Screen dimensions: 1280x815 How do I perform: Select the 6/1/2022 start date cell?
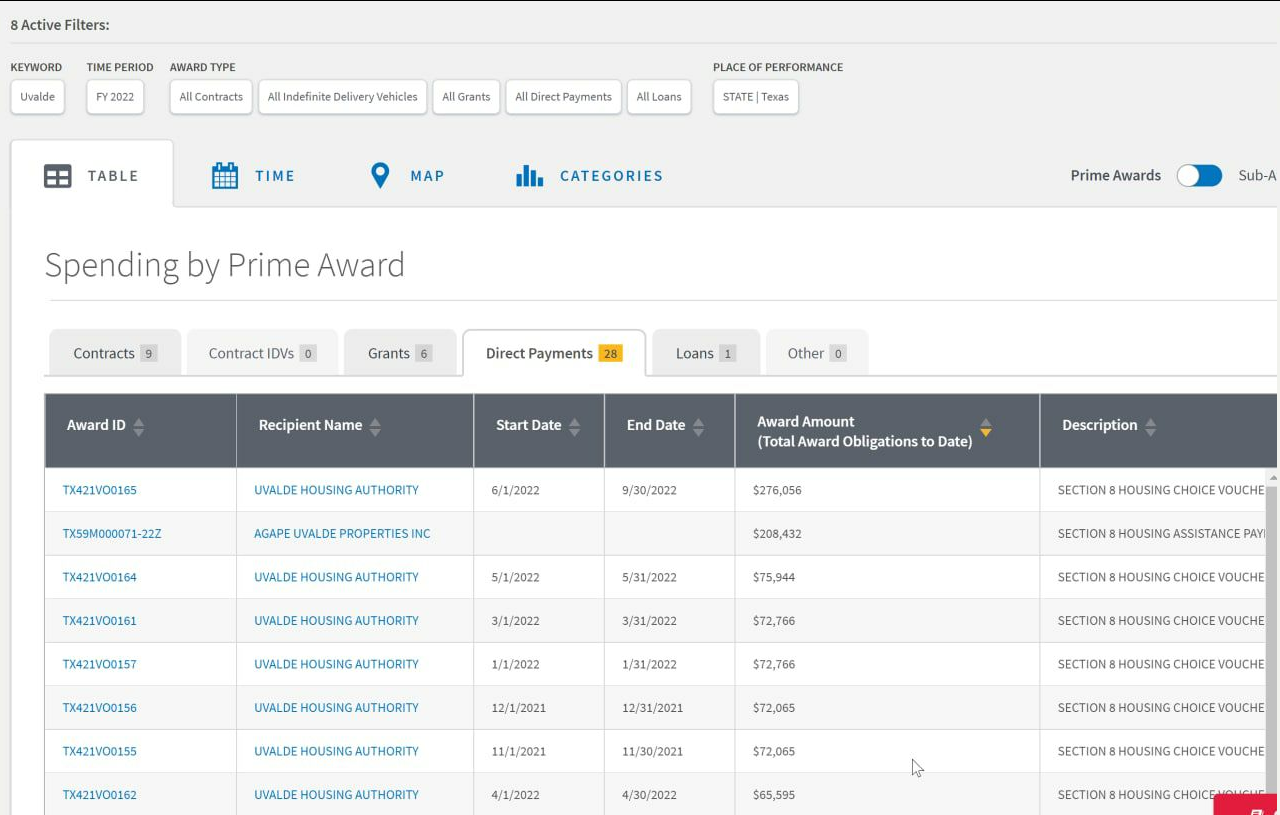coord(539,490)
